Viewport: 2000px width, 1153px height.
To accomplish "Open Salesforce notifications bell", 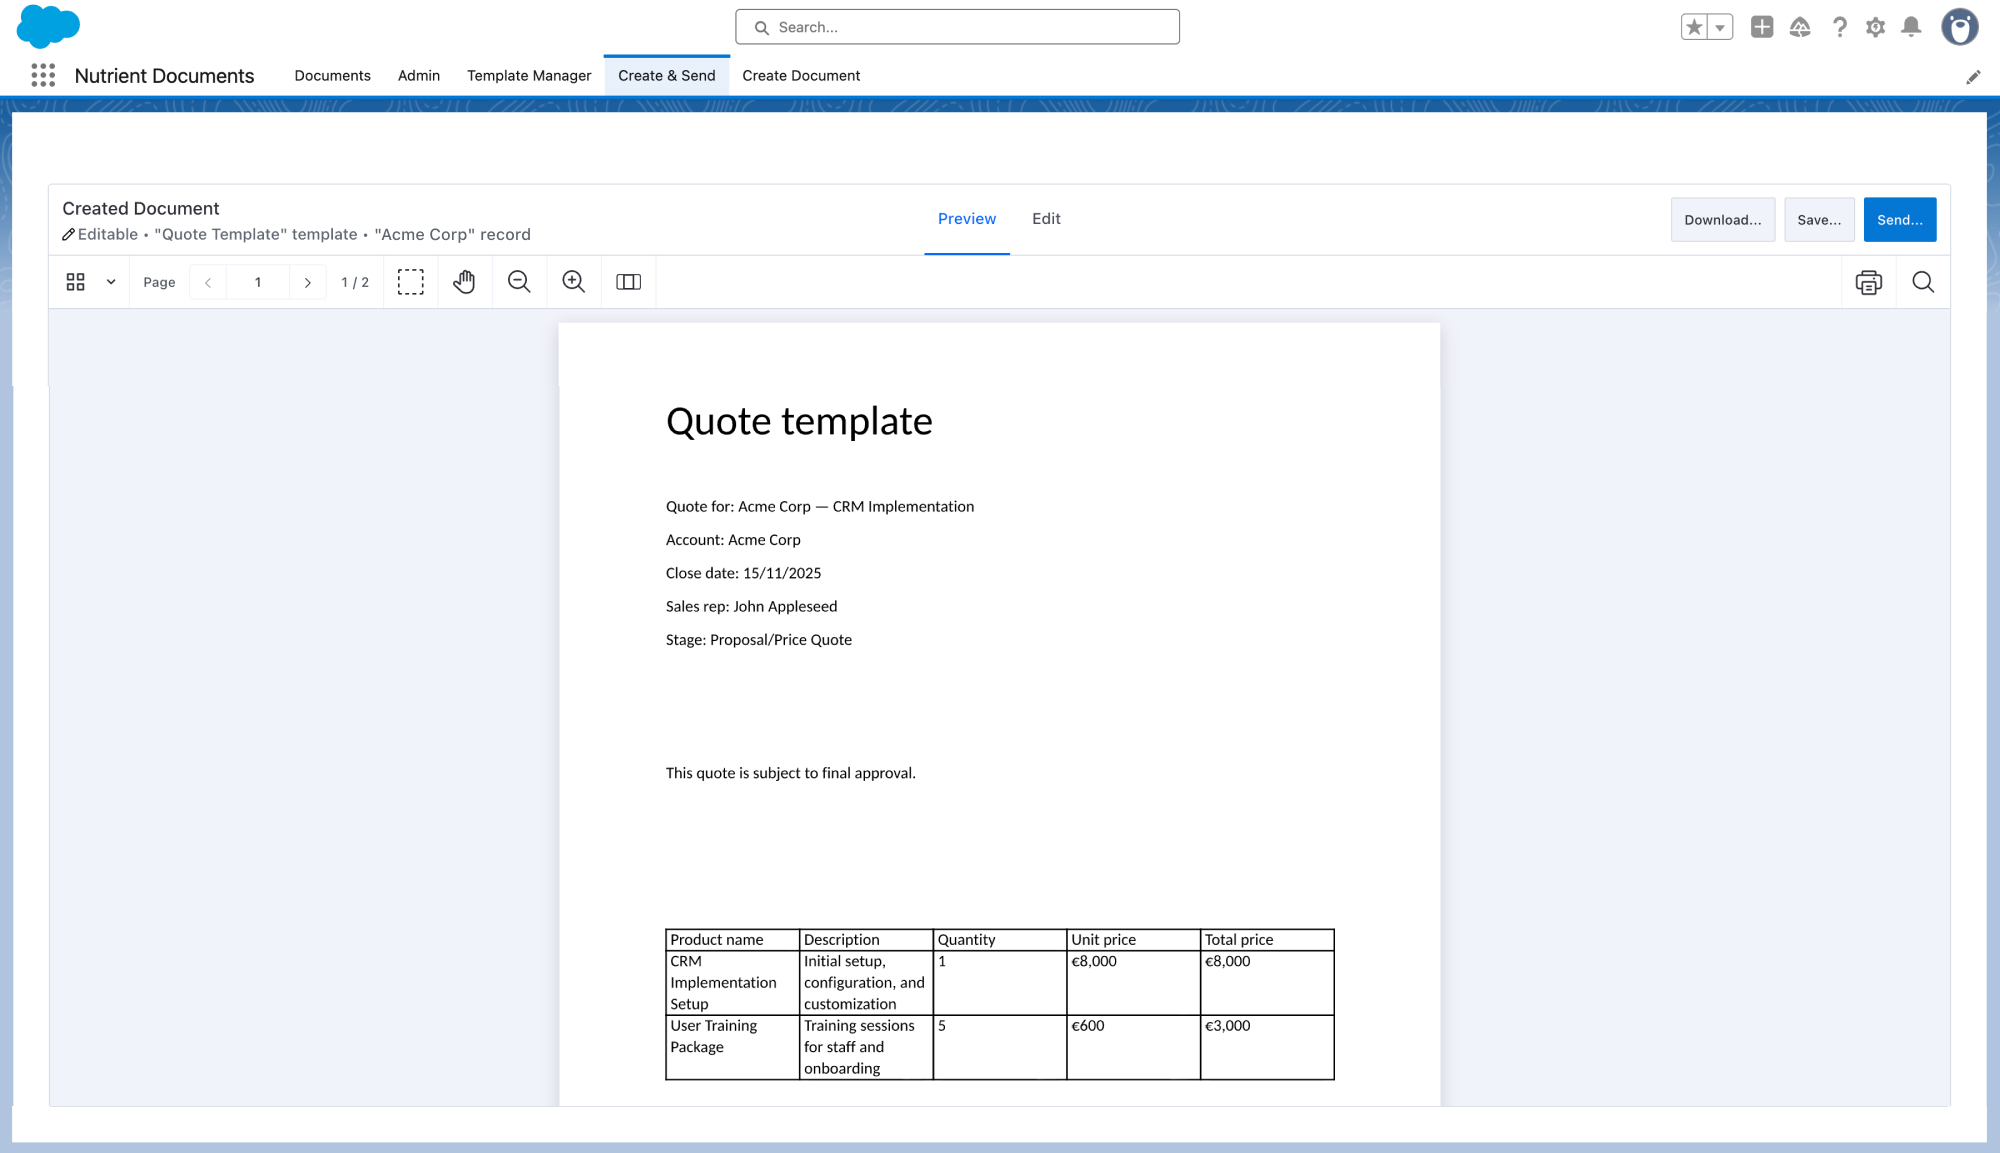I will click(1911, 27).
